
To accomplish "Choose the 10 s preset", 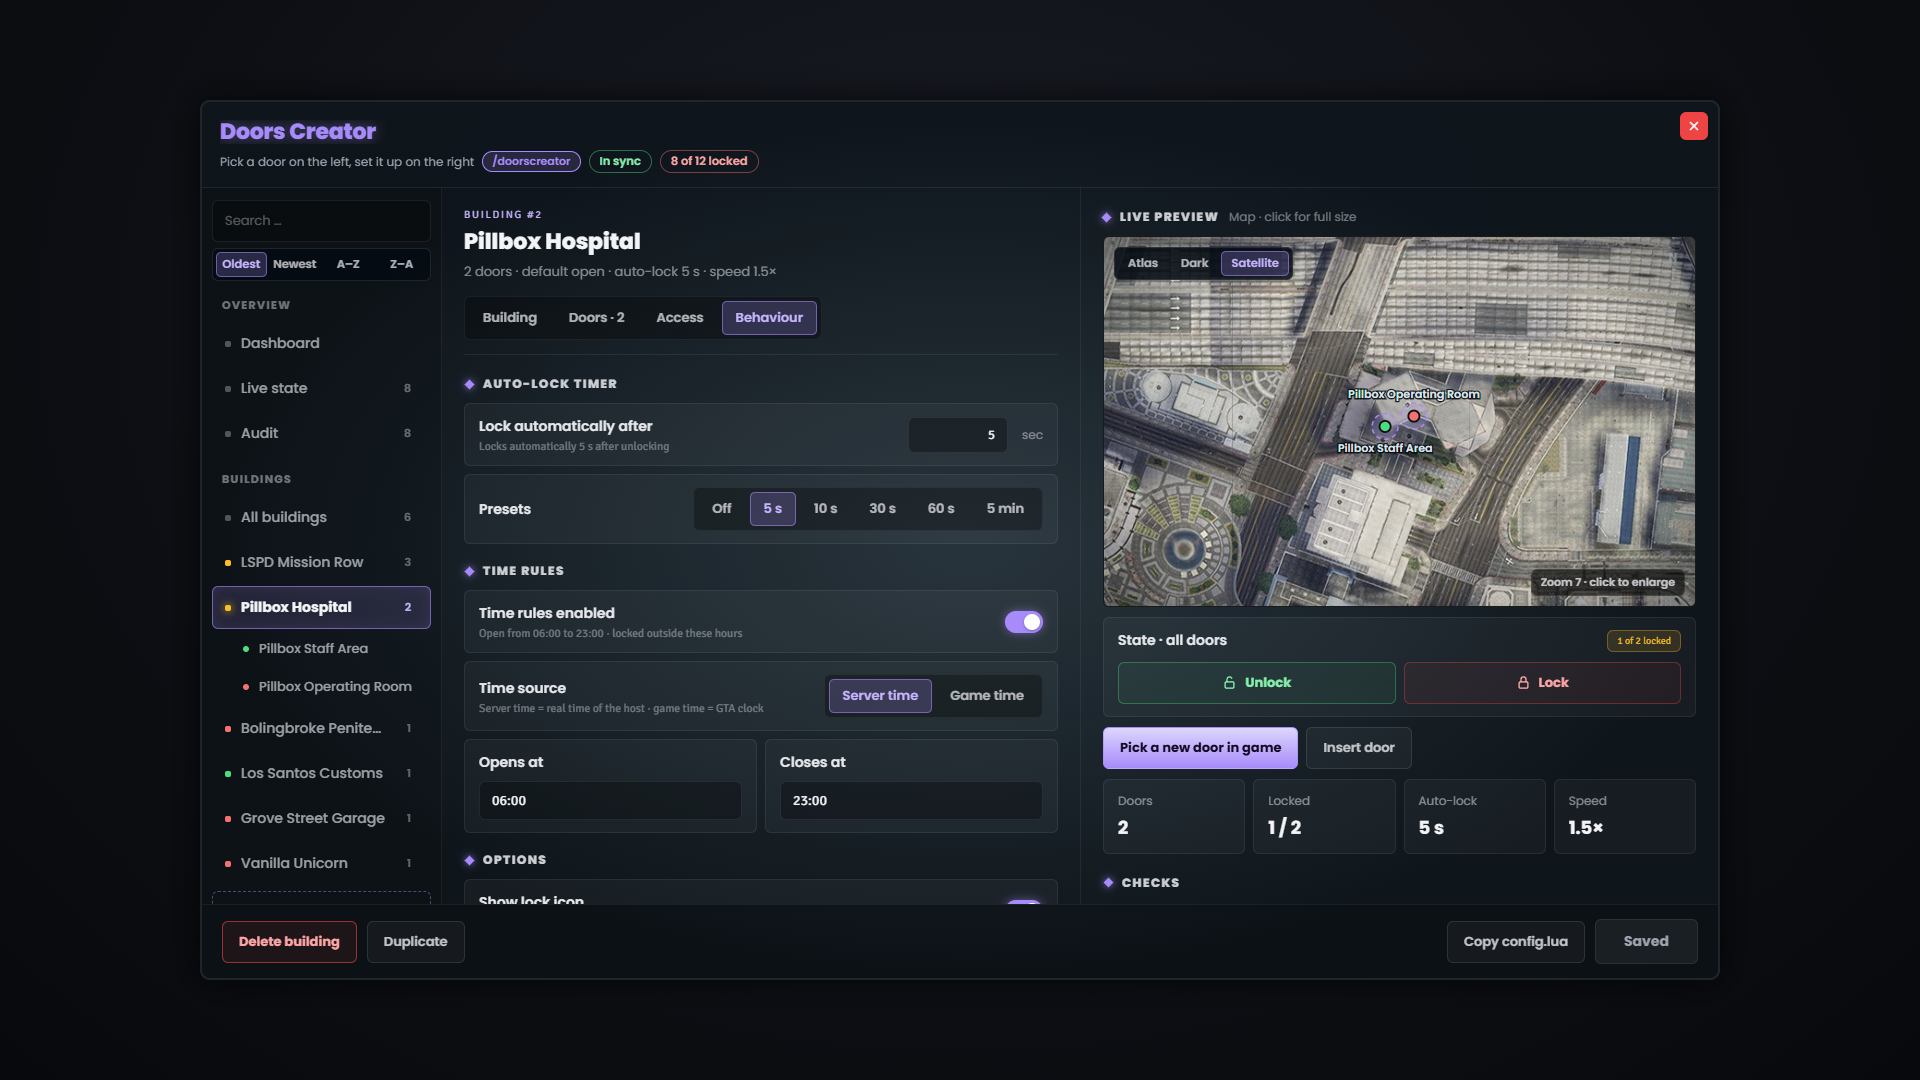I will coord(825,509).
